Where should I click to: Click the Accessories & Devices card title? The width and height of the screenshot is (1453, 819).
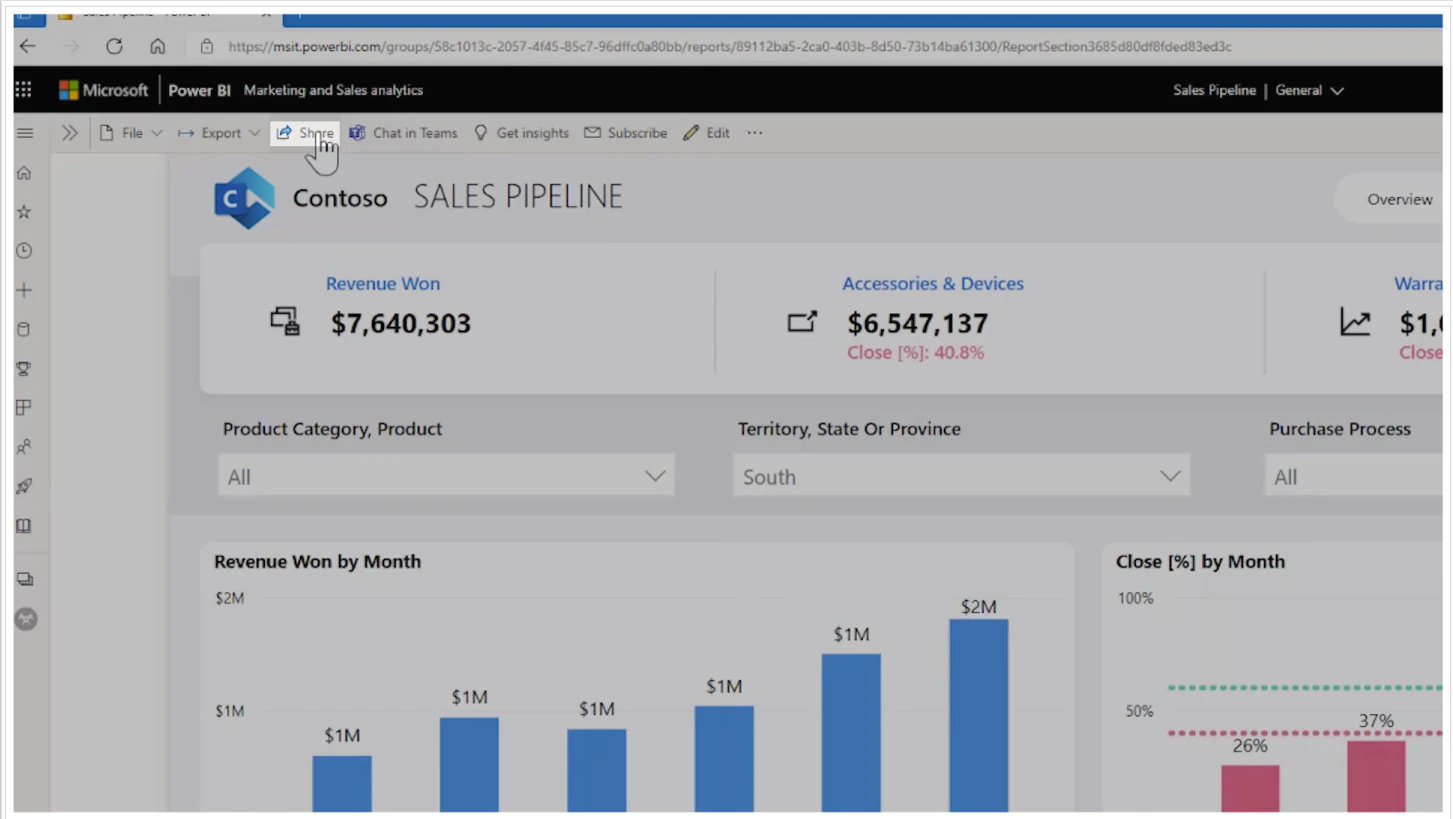click(933, 284)
